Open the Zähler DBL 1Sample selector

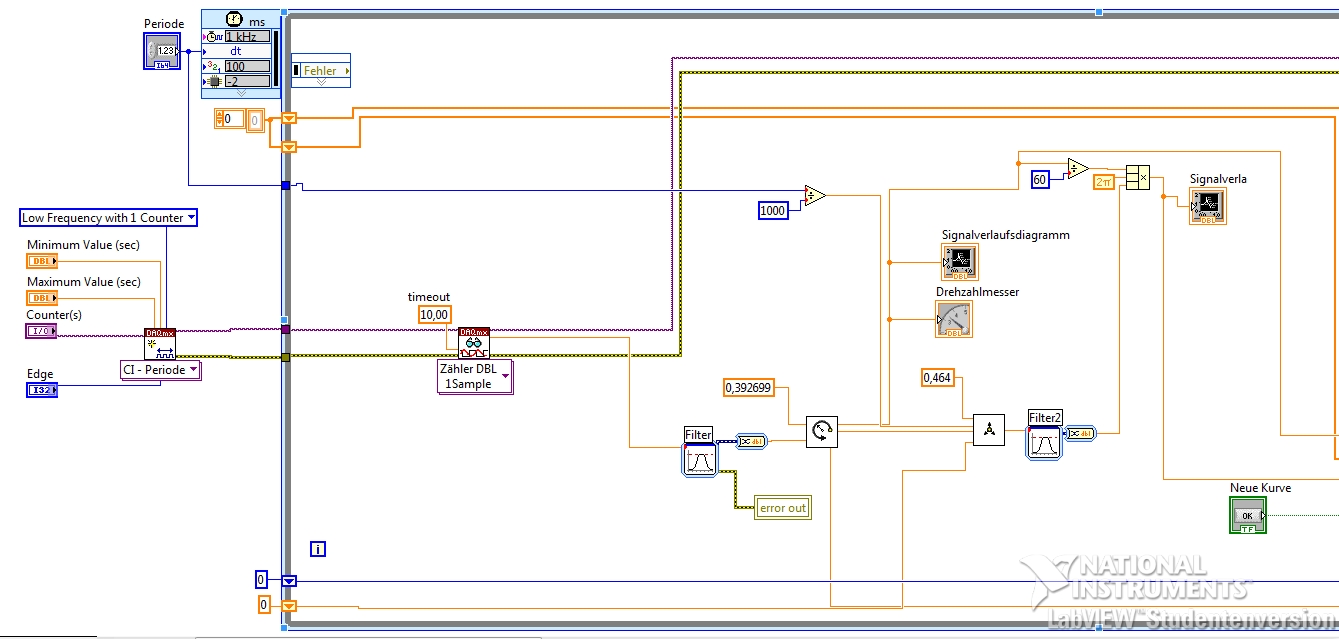pos(475,377)
